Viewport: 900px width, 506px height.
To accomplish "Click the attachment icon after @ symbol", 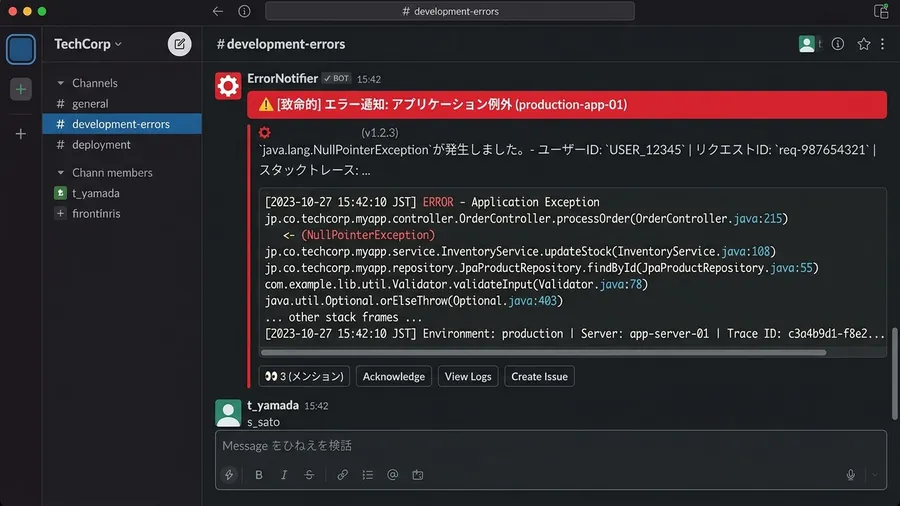I will [x=418, y=475].
